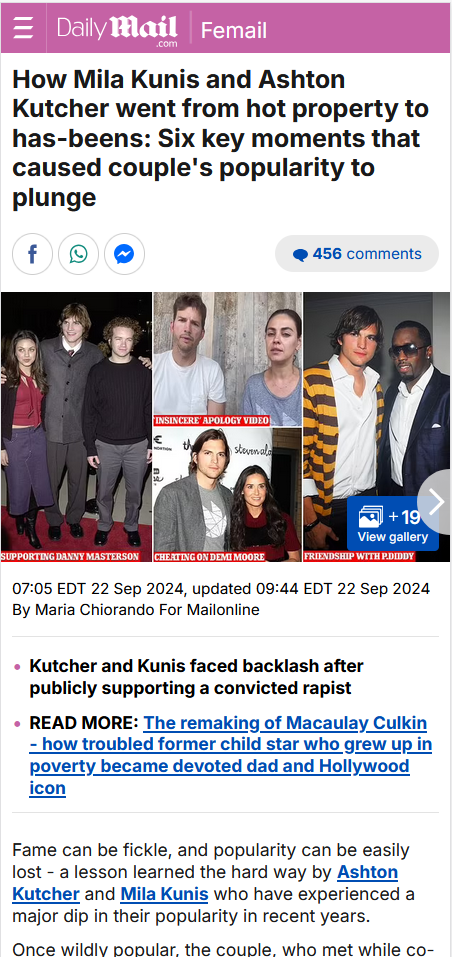The image size is (452, 957).
Task: Share article via WhatsApp icon
Action: [x=78, y=254]
